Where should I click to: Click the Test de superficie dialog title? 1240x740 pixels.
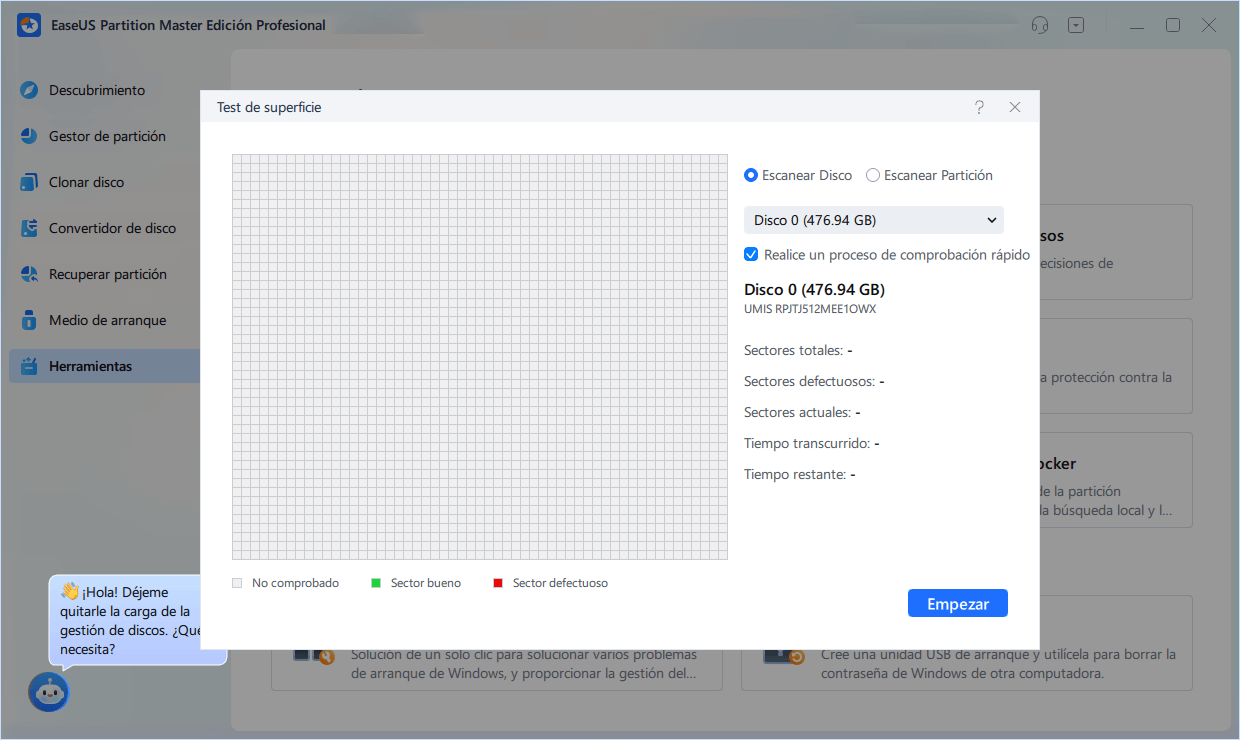(269, 107)
